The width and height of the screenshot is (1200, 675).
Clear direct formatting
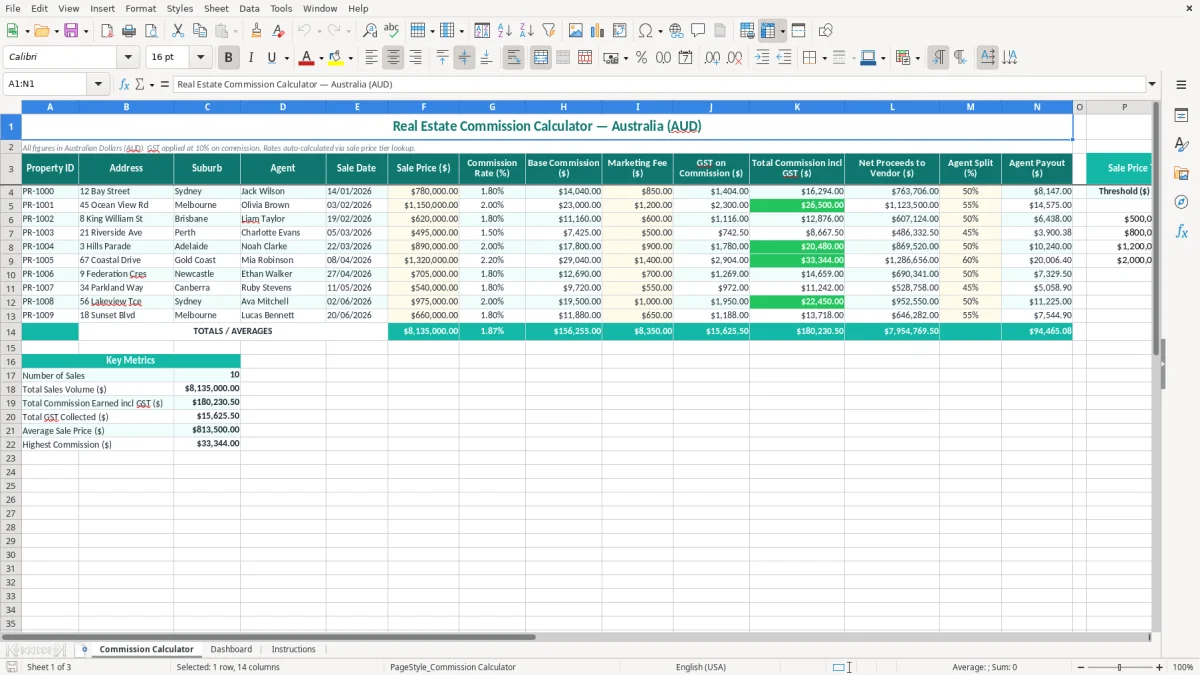[x=277, y=31]
